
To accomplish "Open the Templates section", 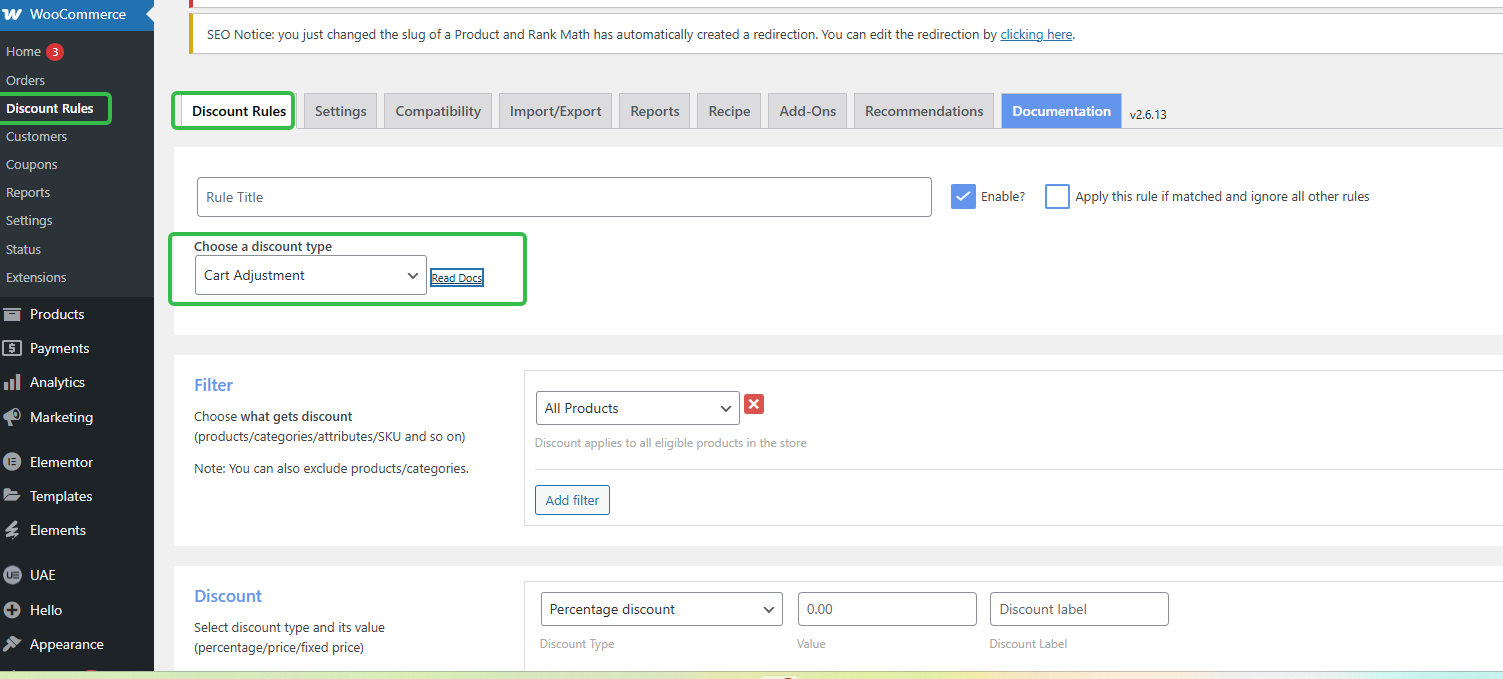I will click(58, 495).
